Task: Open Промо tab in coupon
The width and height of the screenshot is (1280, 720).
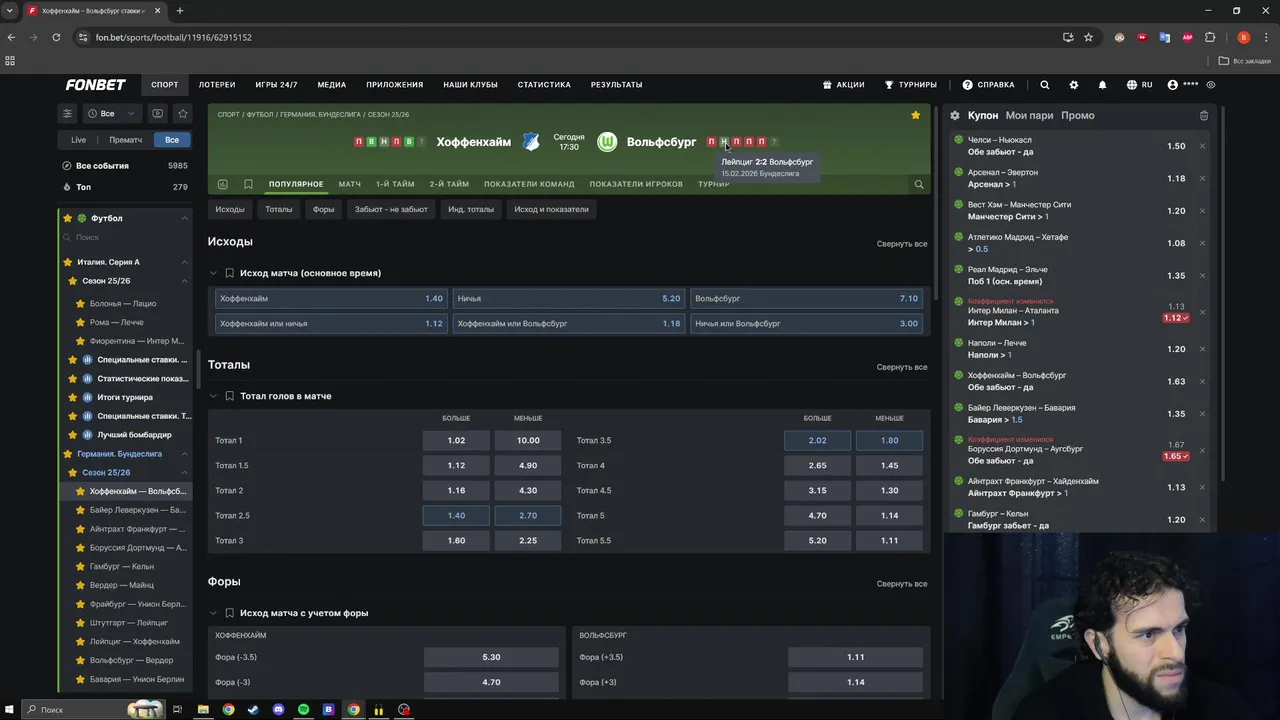Action: (x=1078, y=116)
